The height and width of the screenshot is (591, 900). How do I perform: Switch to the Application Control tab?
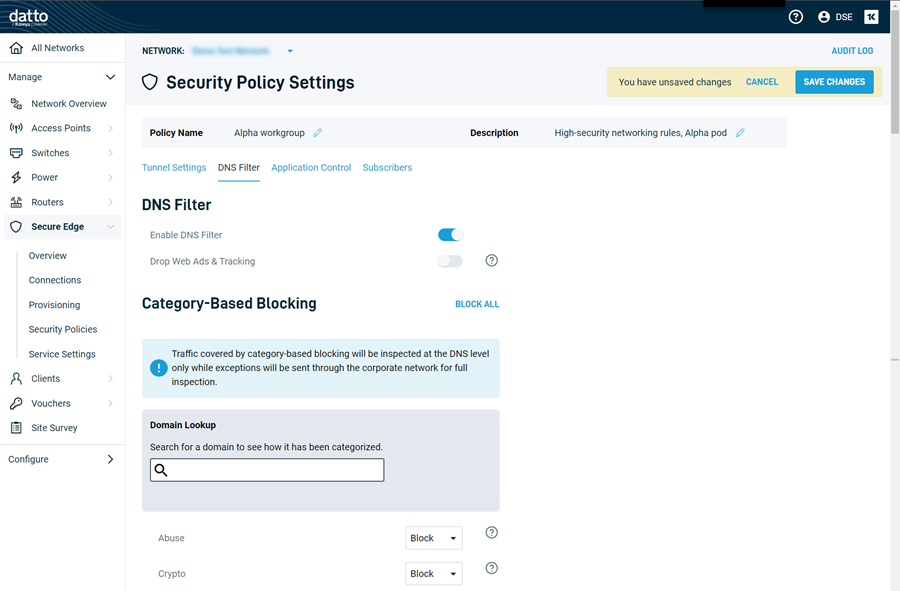click(x=311, y=167)
